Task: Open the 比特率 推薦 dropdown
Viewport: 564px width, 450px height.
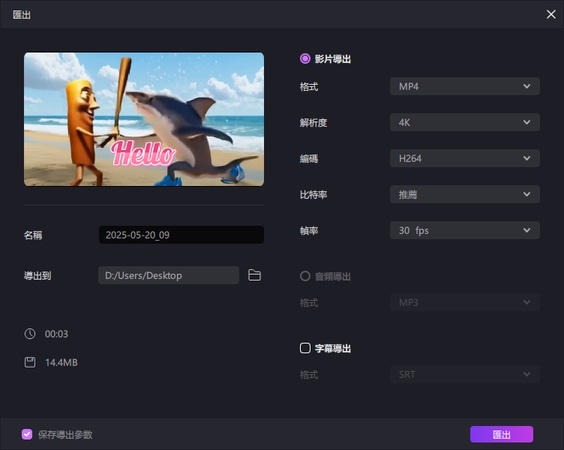Action: tap(465, 194)
